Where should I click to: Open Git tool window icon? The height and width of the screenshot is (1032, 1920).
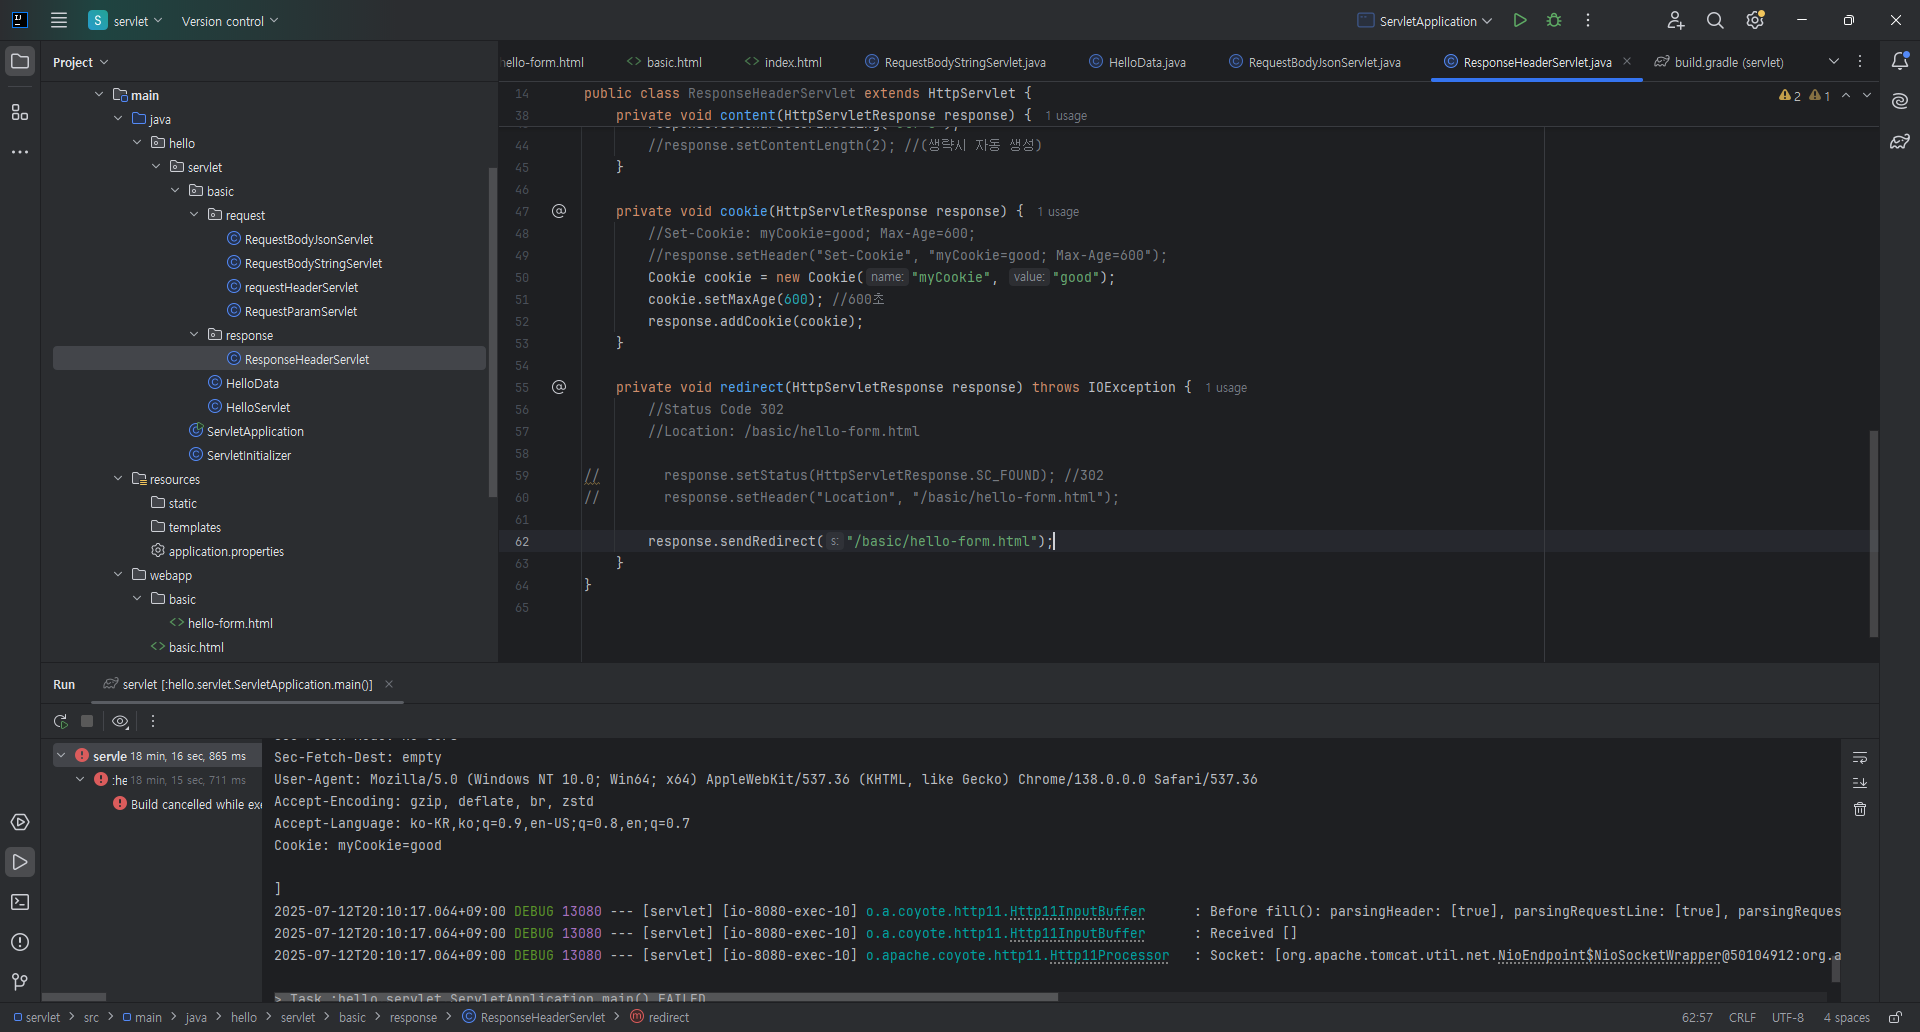coord(20,982)
